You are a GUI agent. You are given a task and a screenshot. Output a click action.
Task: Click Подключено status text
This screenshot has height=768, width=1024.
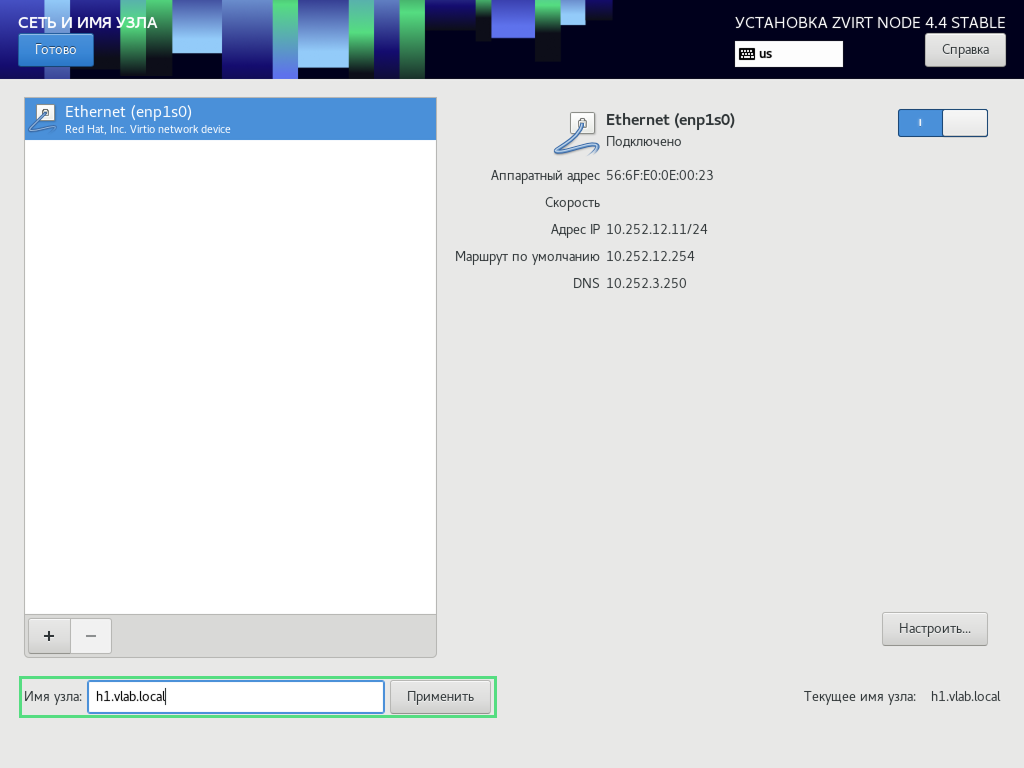tap(643, 142)
